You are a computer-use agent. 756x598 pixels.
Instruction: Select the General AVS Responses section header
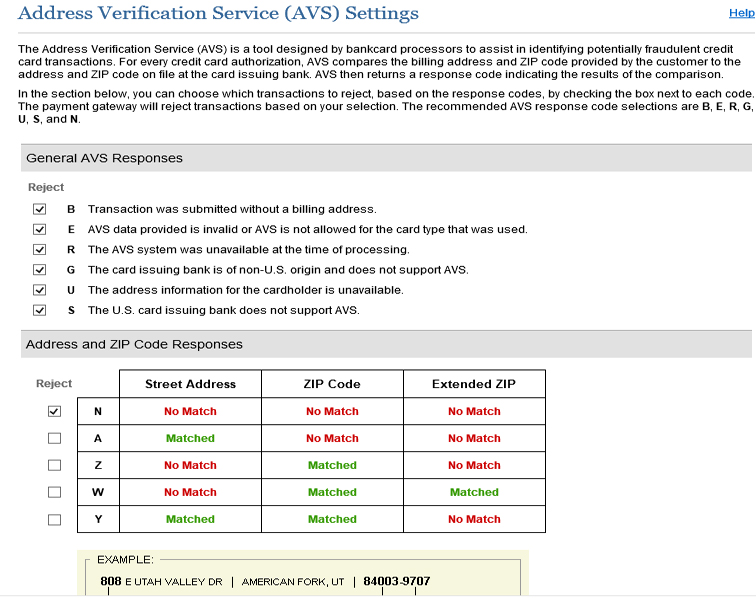[104, 158]
